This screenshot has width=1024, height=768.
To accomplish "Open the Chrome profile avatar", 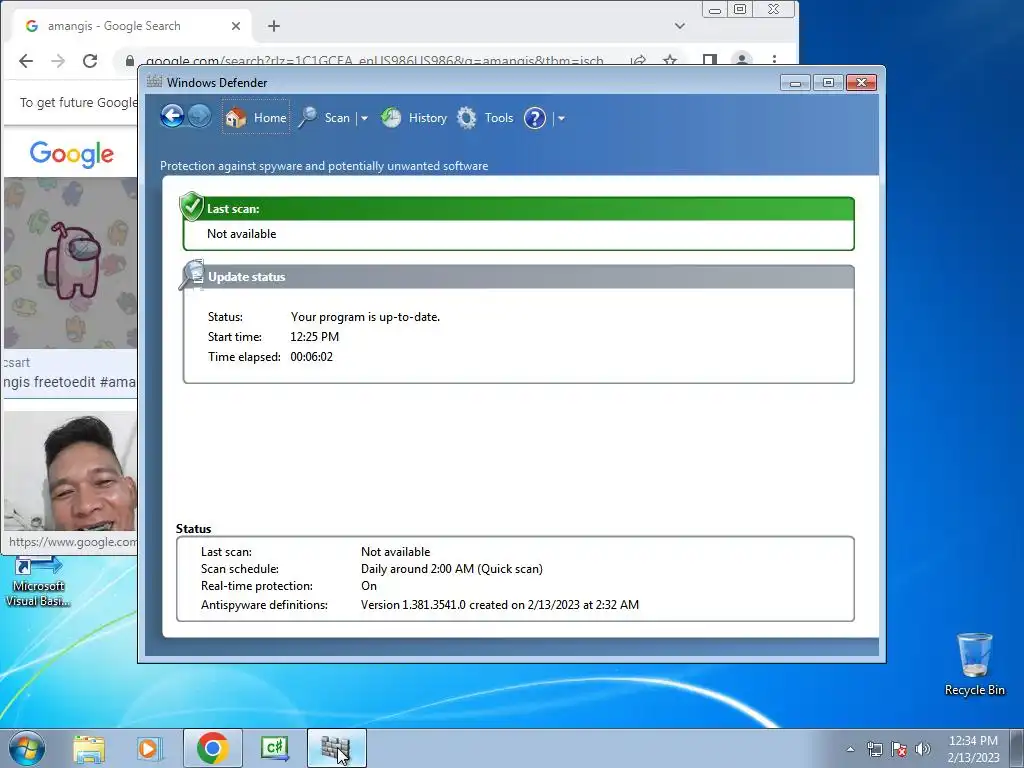I will (x=742, y=60).
